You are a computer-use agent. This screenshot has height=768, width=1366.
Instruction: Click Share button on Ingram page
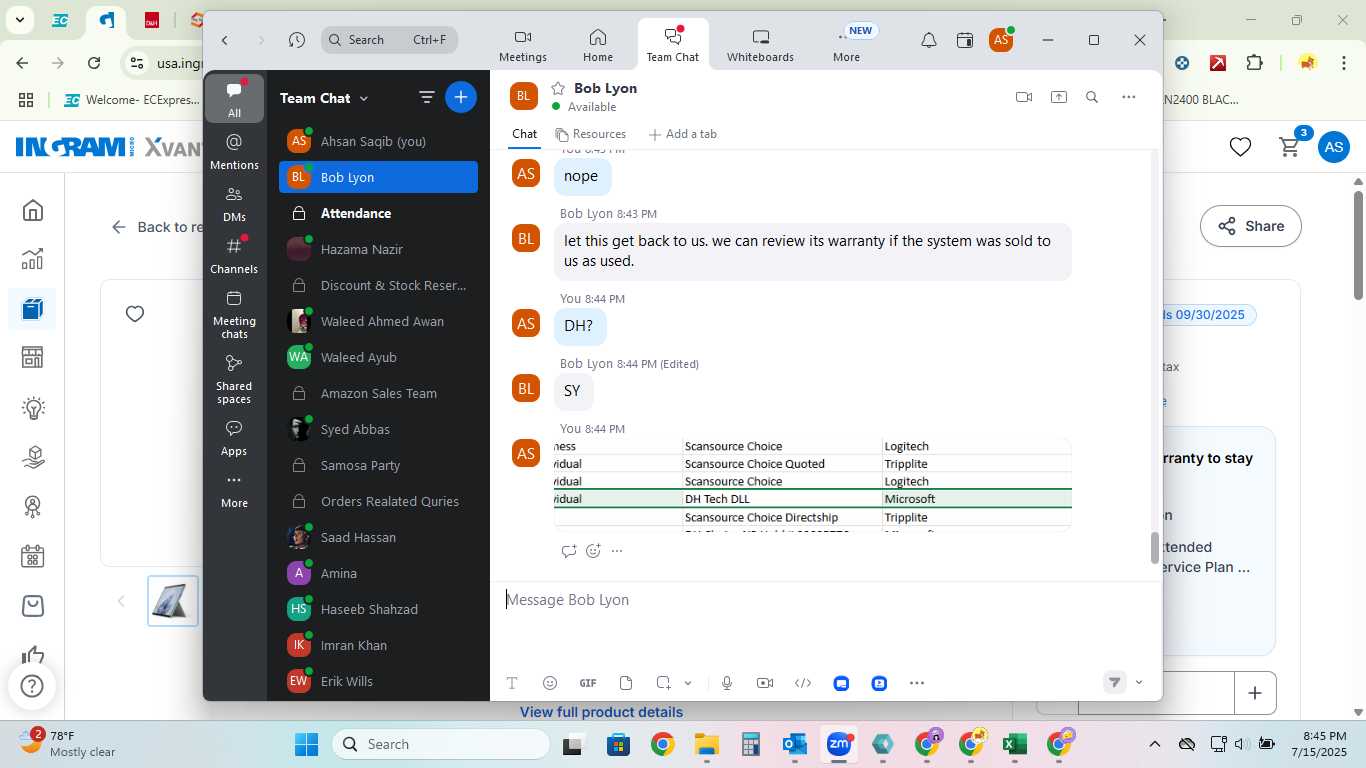(x=1251, y=226)
